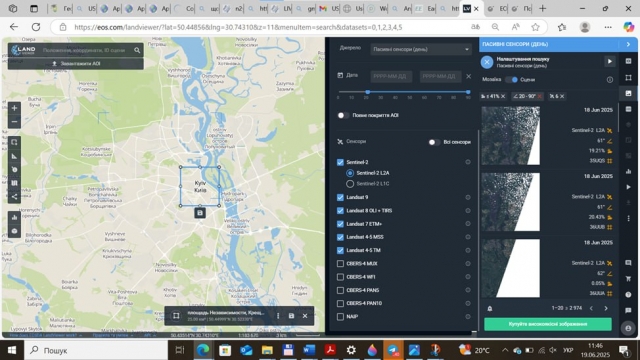Open the source dropdown for passive sensors

pos(421,49)
